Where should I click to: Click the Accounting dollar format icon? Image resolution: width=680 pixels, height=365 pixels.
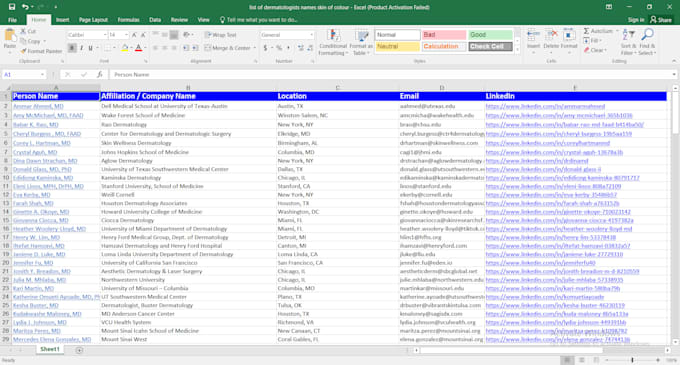265,48
